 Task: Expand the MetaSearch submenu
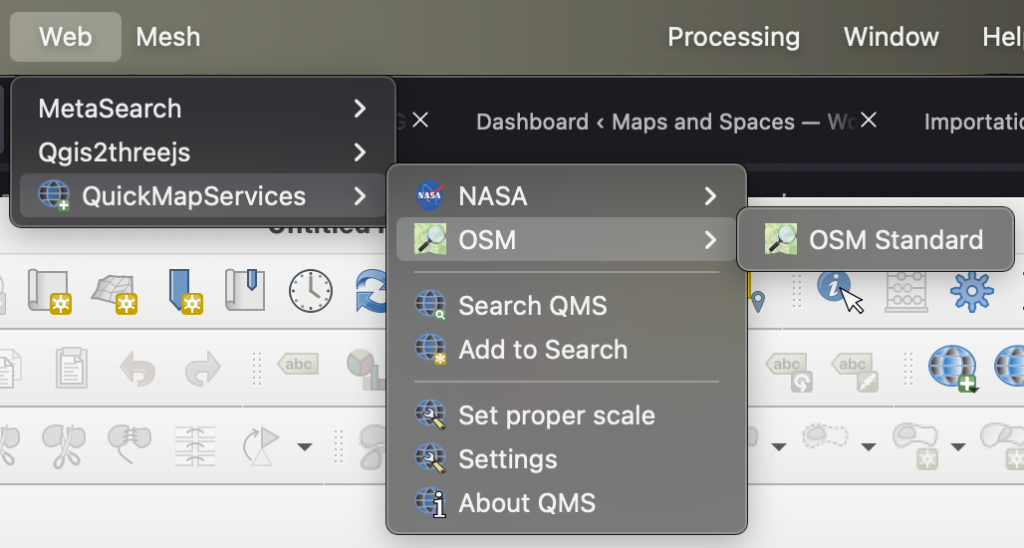tap(202, 108)
